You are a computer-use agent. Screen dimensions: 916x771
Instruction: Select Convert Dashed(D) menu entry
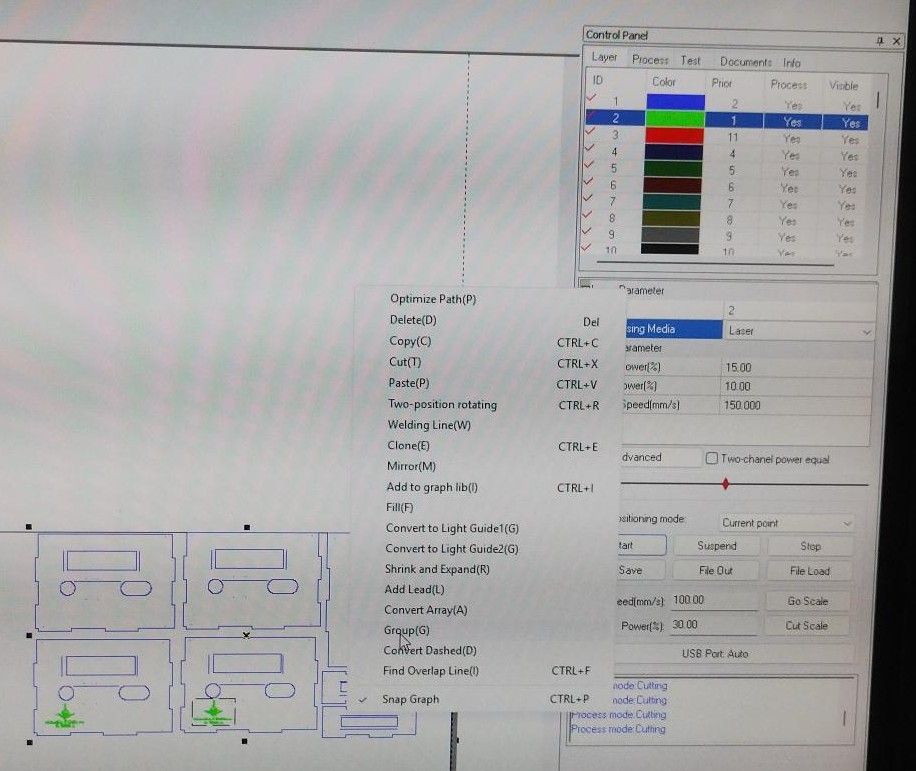click(430, 650)
